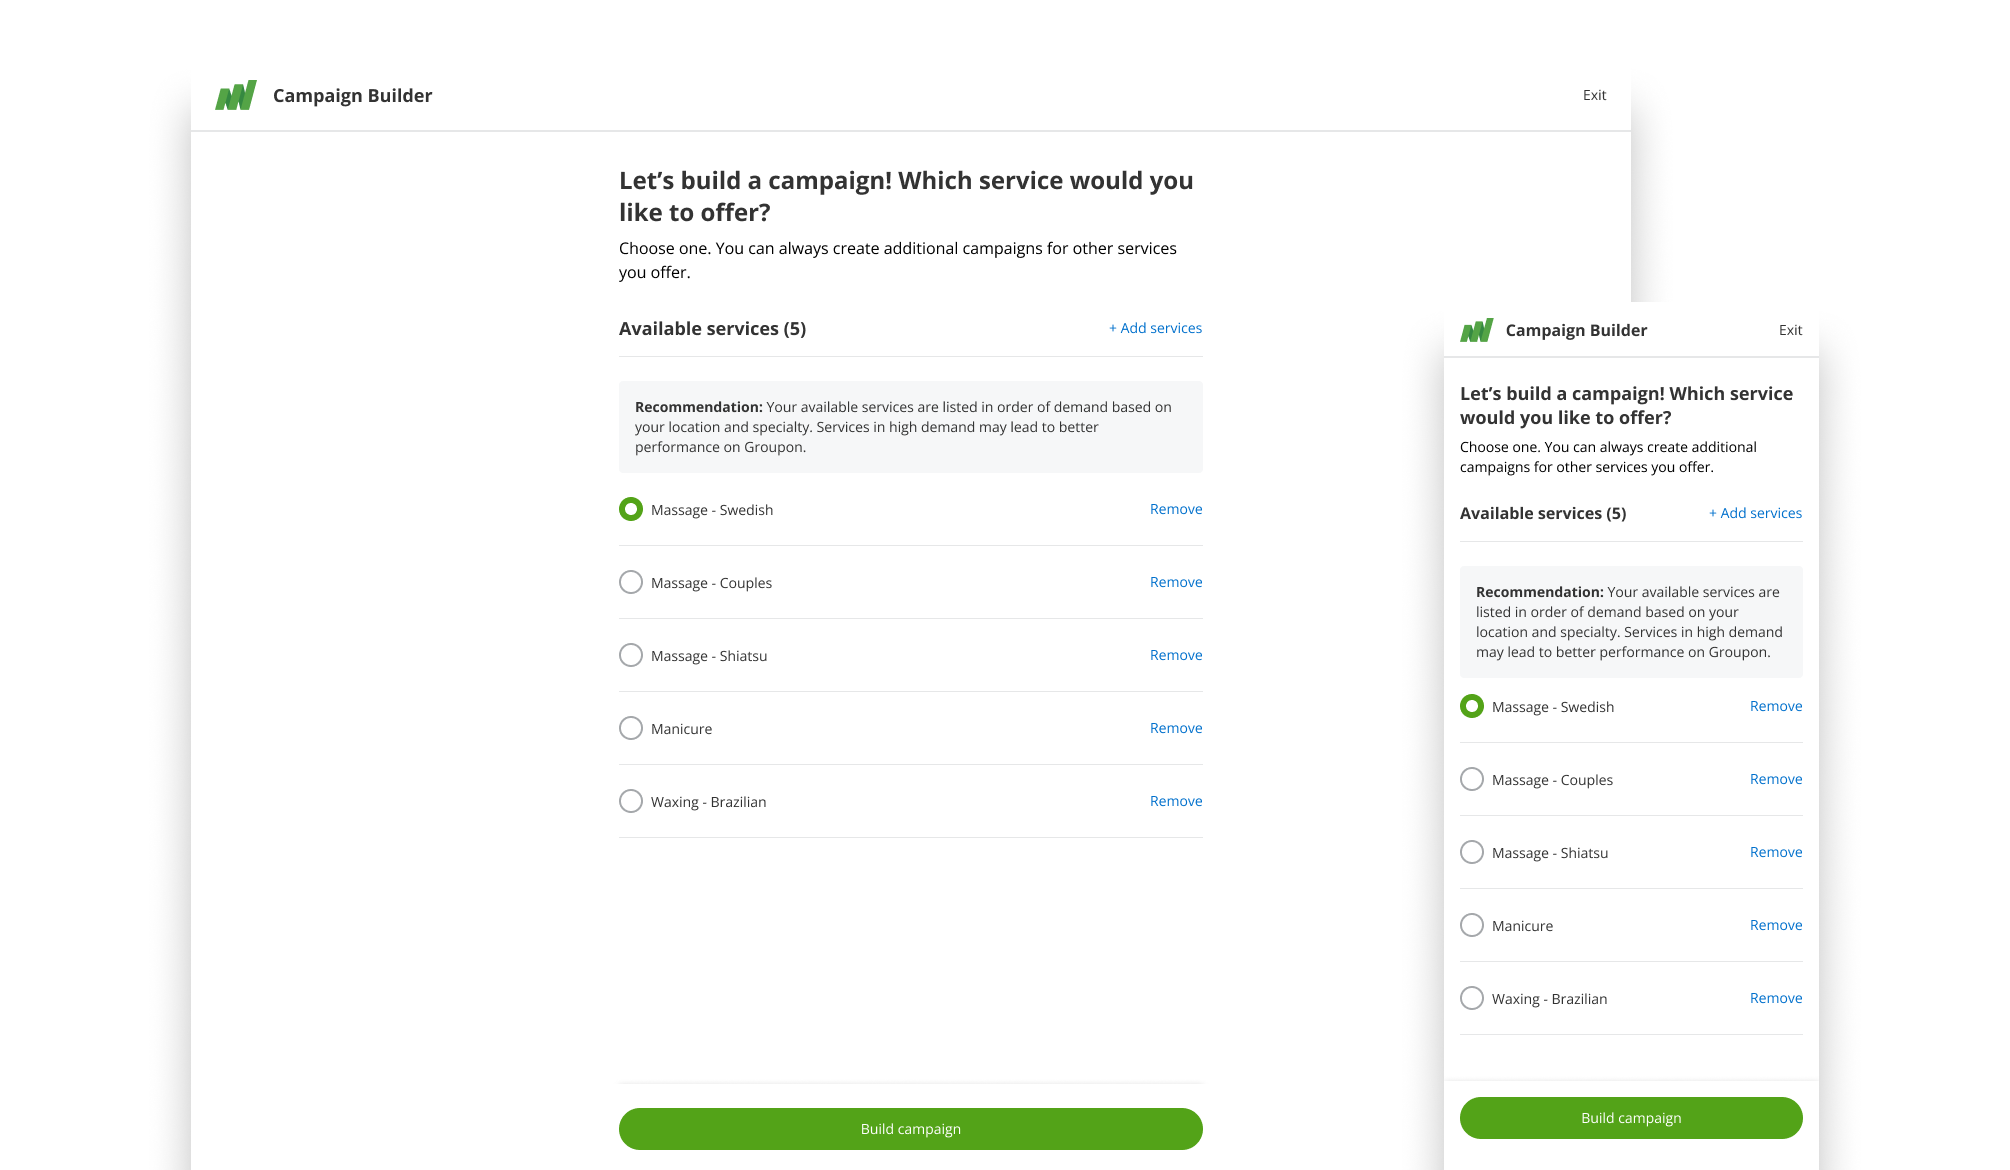Remove Waxing - Brazilian in mobile view
The height and width of the screenshot is (1170, 2010).
(1776, 998)
